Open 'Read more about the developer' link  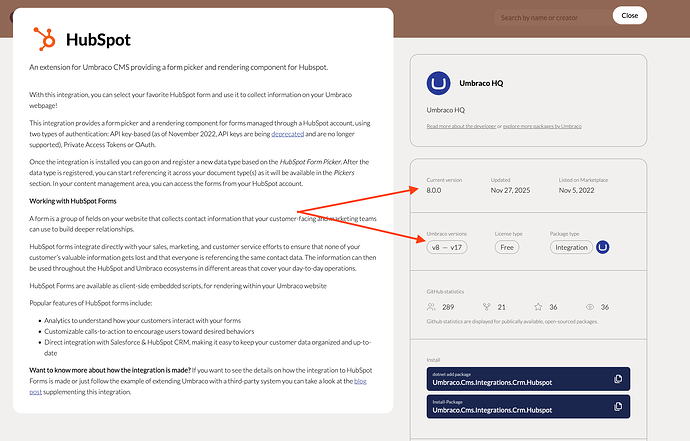461,126
